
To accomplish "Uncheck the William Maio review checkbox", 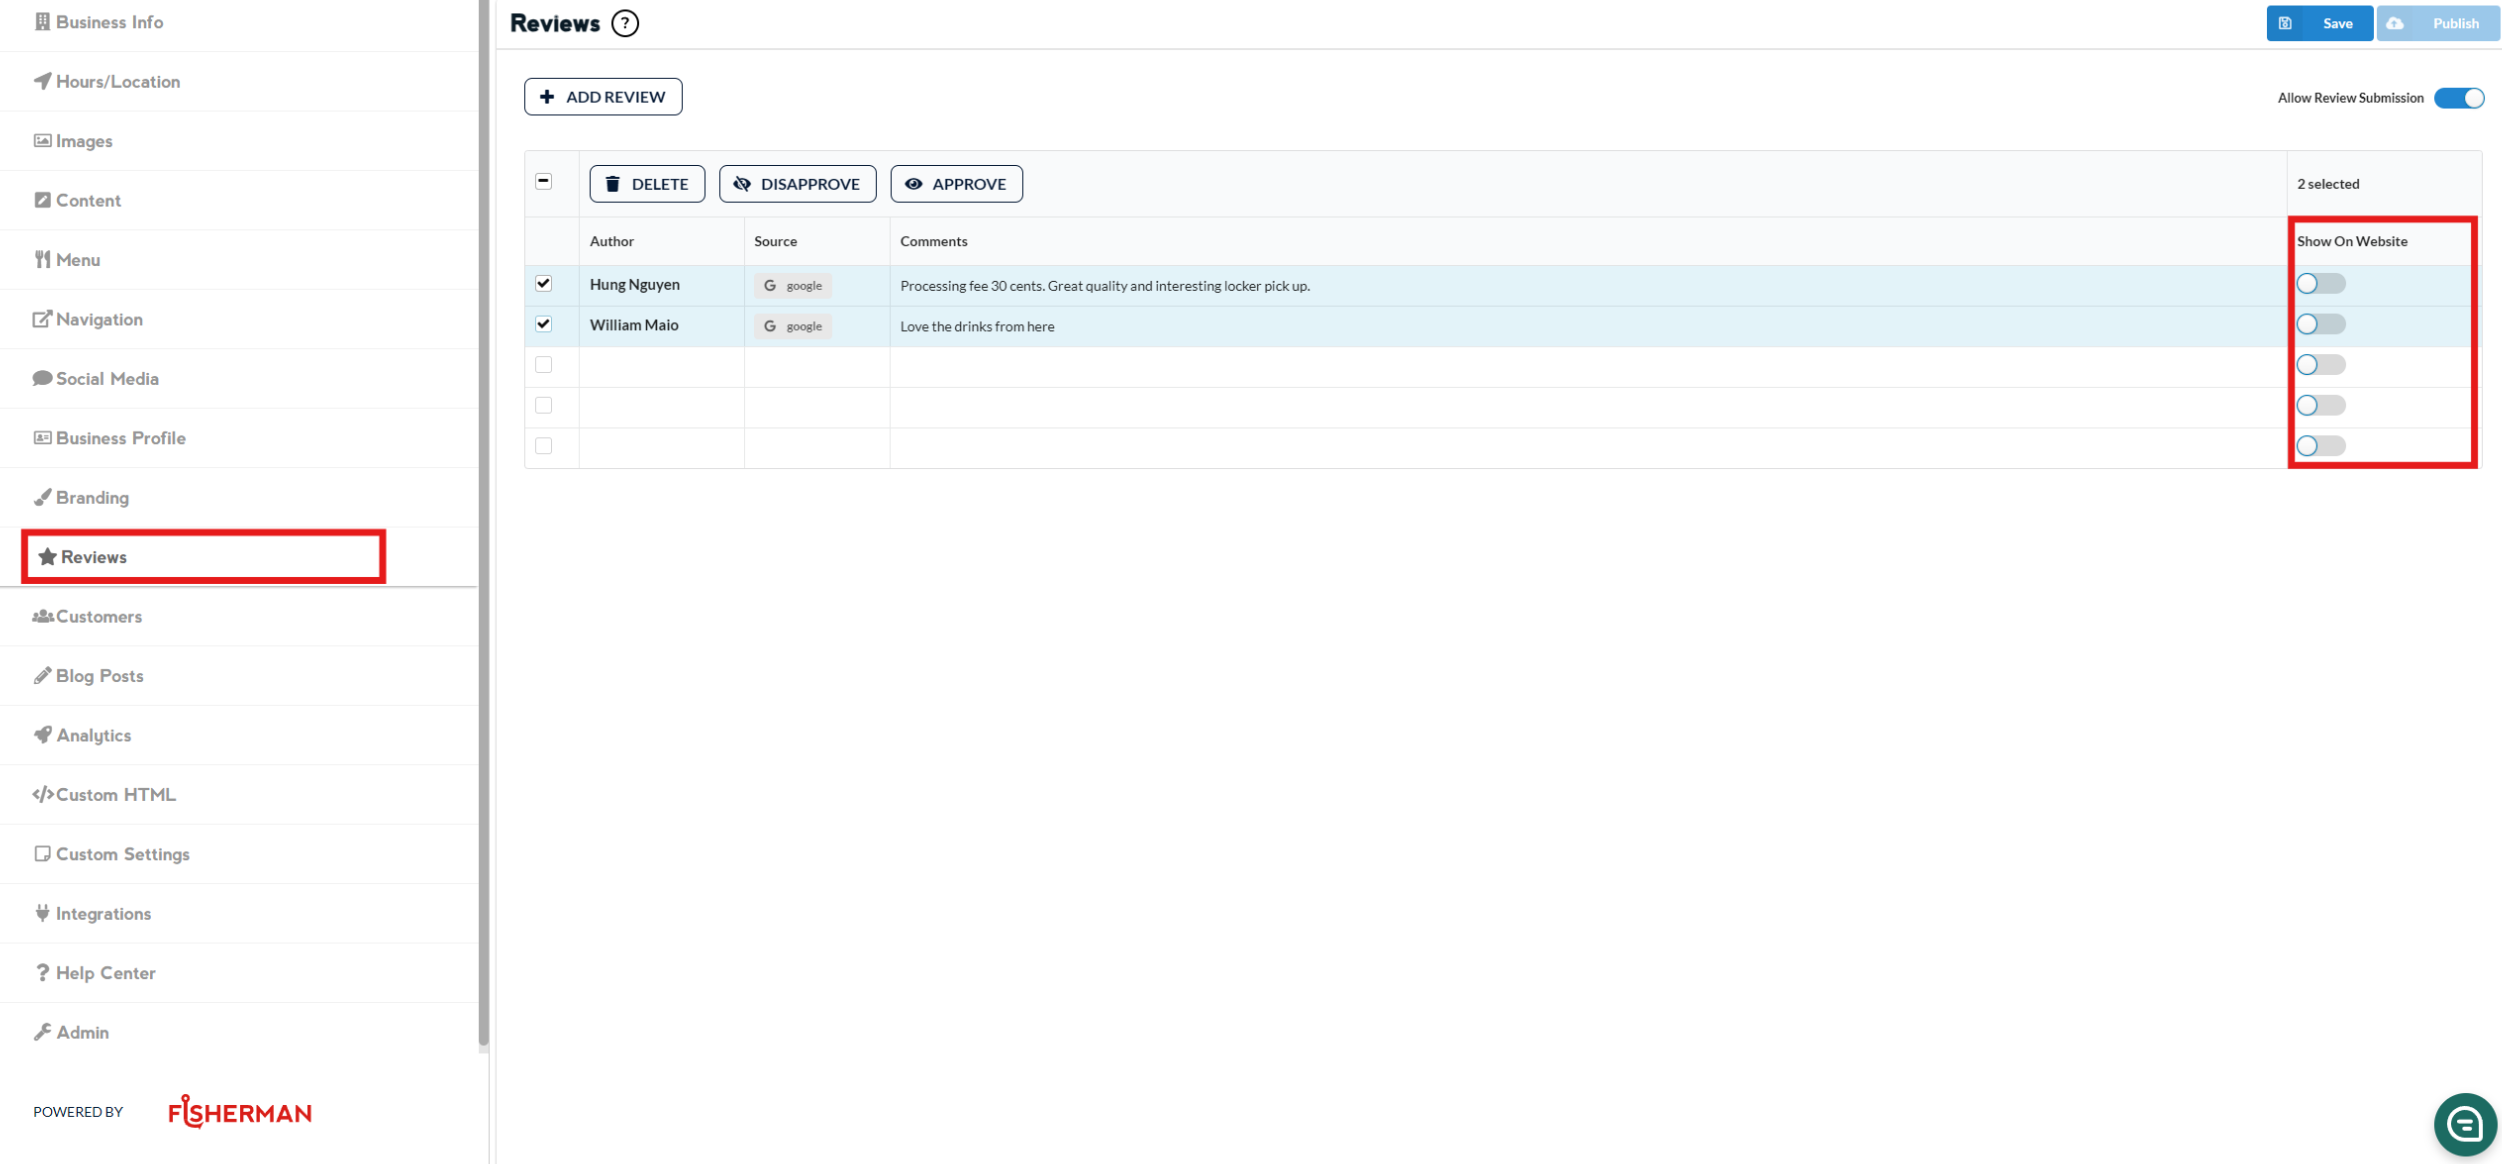I will [x=543, y=324].
